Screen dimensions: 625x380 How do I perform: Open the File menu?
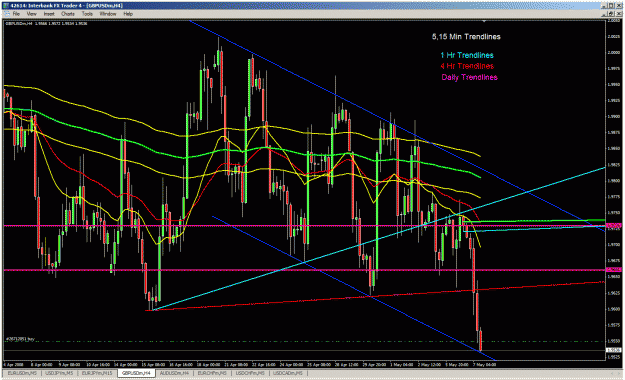click(x=16, y=14)
